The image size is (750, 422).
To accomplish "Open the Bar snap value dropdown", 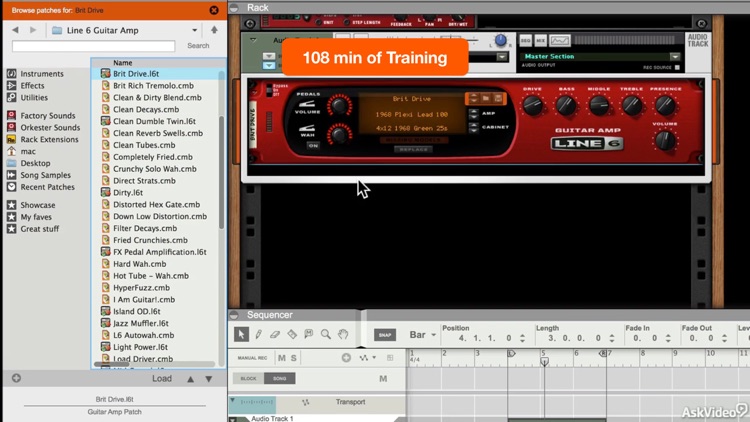I will pos(433,334).
